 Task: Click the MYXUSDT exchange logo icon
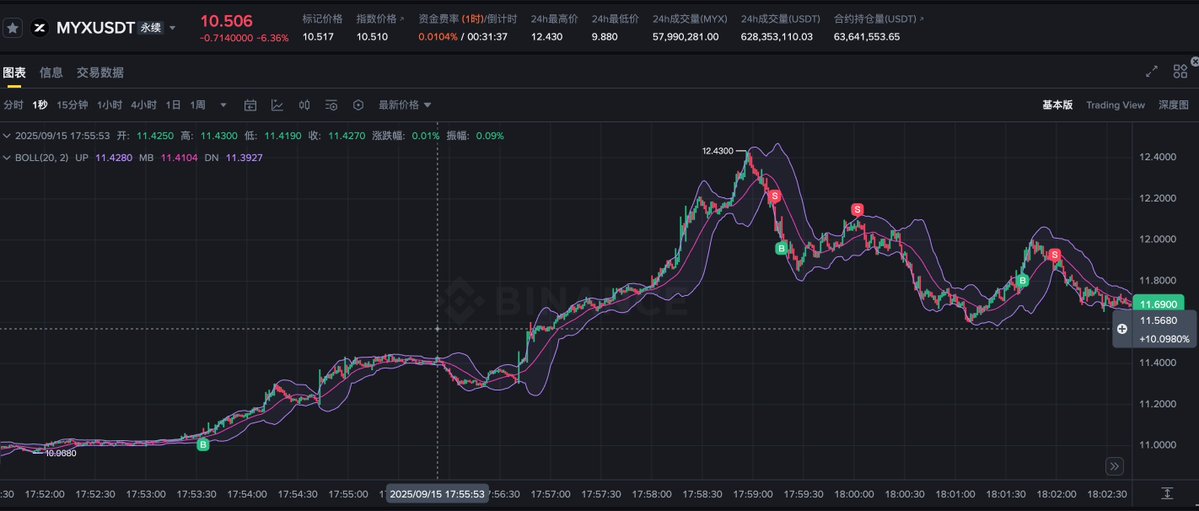pos(40,28)
